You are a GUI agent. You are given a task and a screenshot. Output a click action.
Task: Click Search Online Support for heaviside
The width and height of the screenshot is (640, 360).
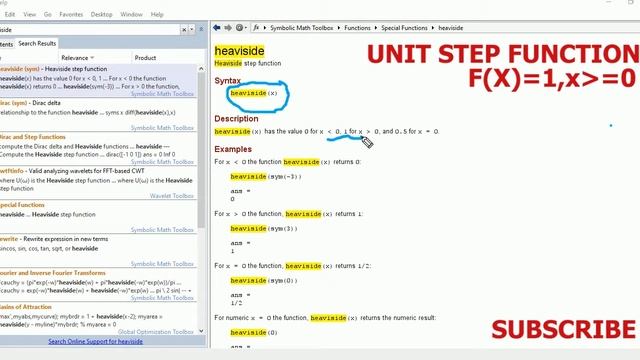point(96,341)
